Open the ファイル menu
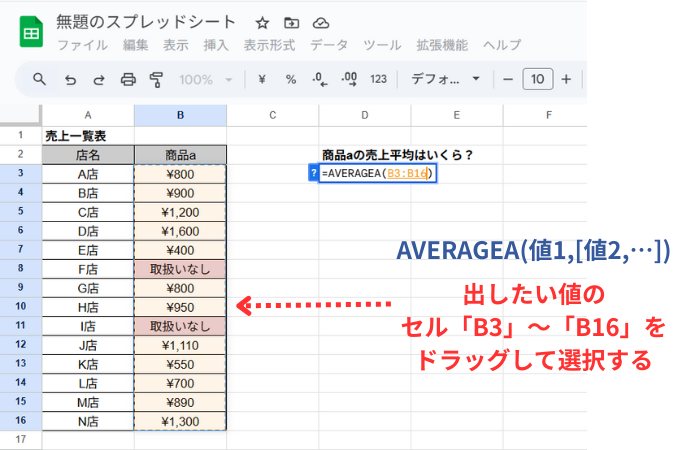Image resolution: width=684 pixels, height=450 pixels. tap(82, 45)
